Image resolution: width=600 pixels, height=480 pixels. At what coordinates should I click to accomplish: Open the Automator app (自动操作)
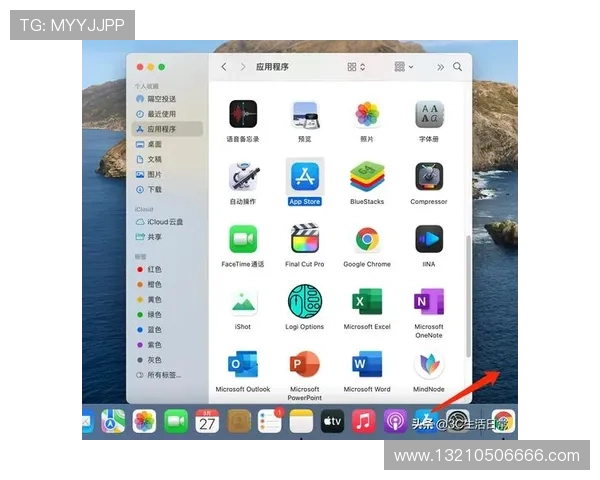click(243, 176)
